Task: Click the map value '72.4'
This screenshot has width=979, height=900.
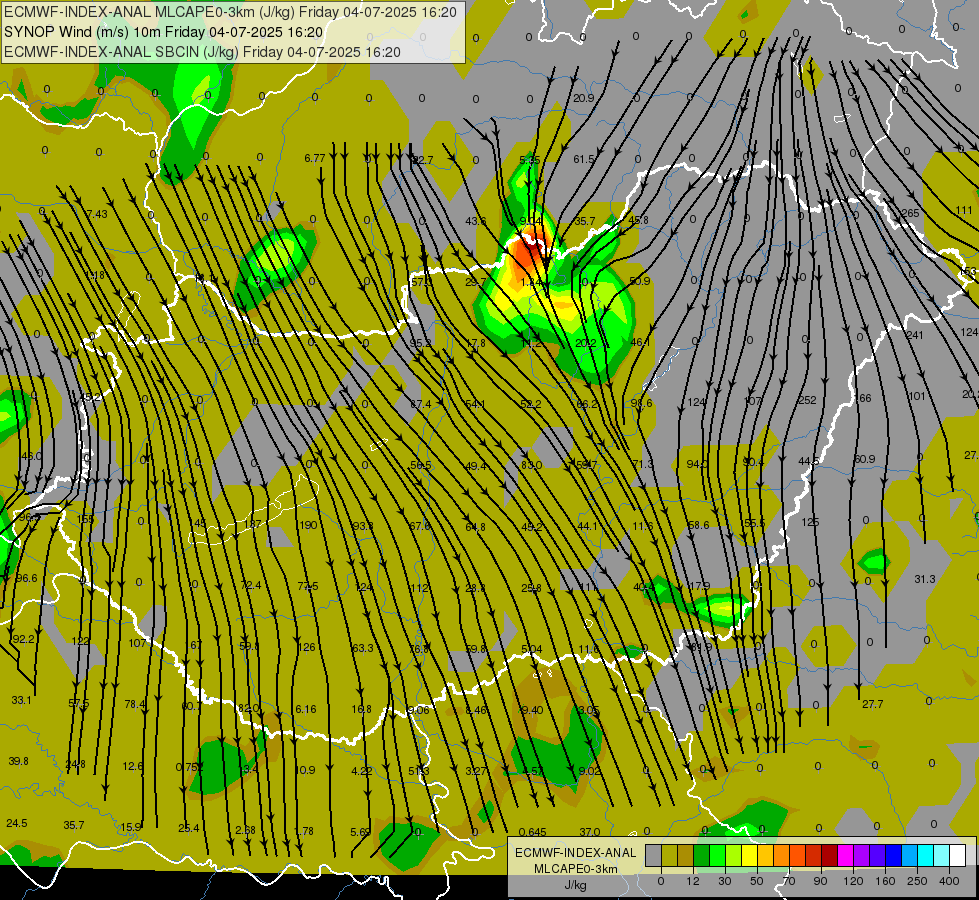Action: pyautogui.click(x=250, y=585)
